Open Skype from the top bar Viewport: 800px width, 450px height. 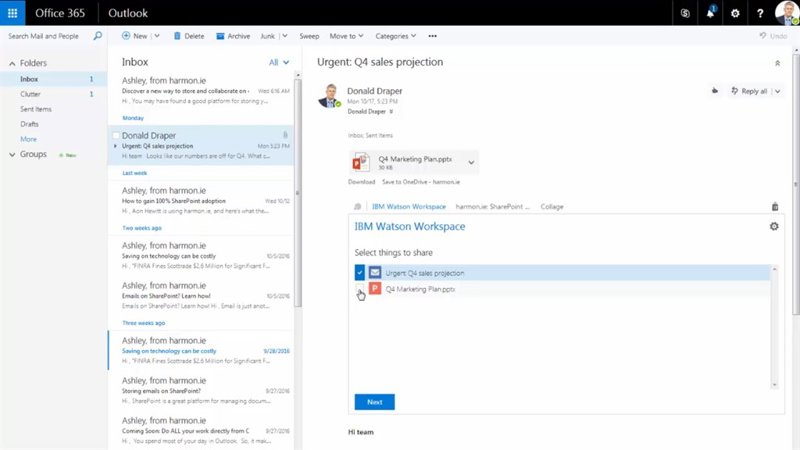tap(684, 13)
